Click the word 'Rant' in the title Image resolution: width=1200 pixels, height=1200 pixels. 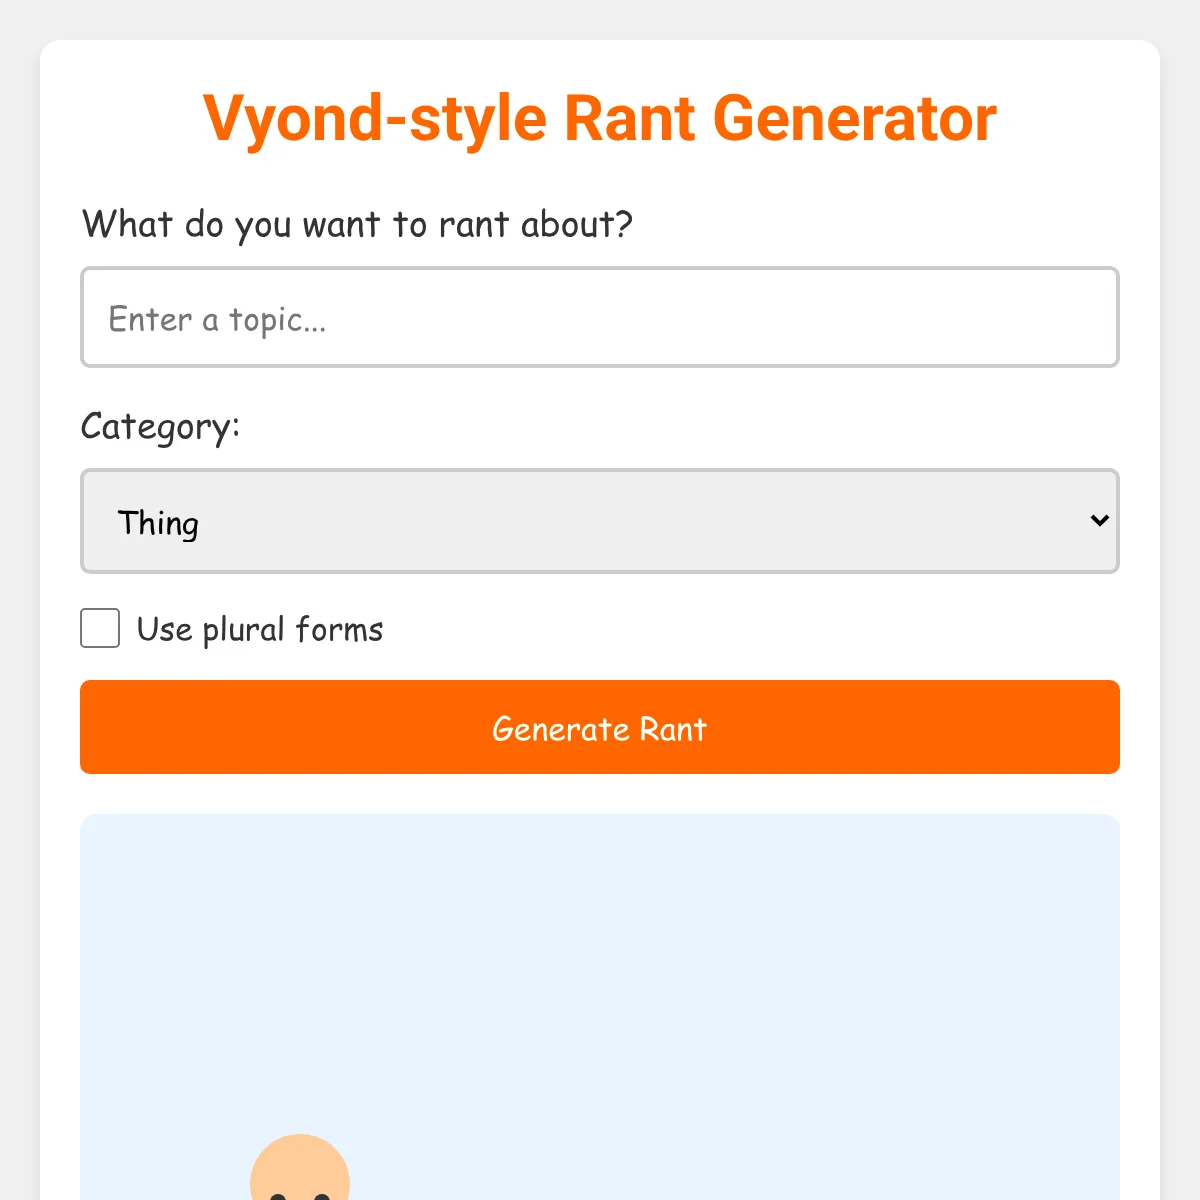(629, 119)
